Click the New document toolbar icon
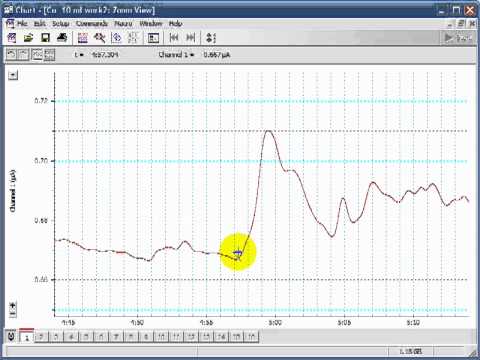Screen dimensions: 480x360 click(x=11, y=38)
